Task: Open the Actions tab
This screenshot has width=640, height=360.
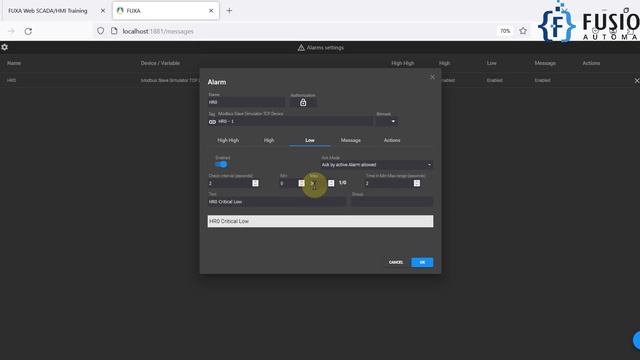Action: pyautogui.click(x=392, y=140)
